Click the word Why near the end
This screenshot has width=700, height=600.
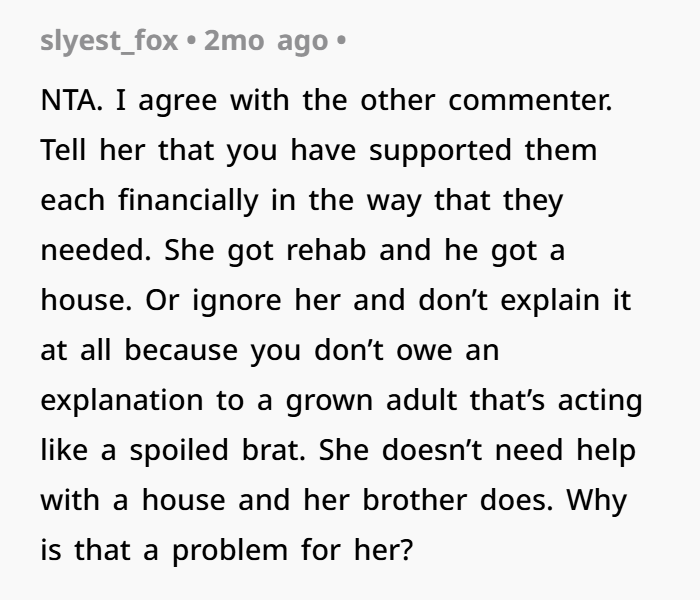597,500
